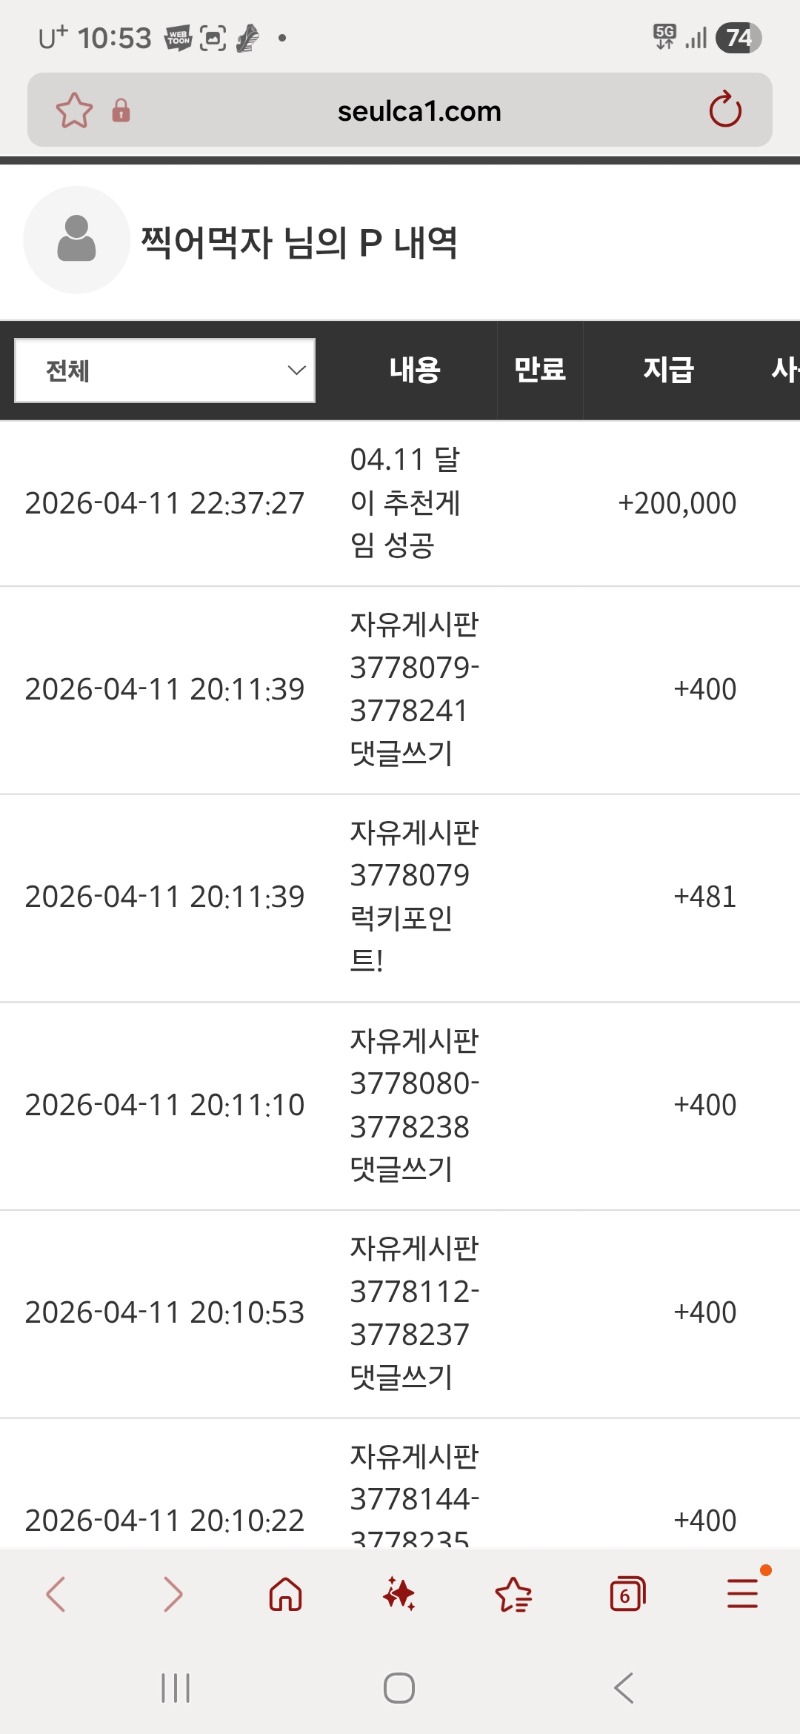Open the 3778079 럭키포인트 entry

[414, 896]
